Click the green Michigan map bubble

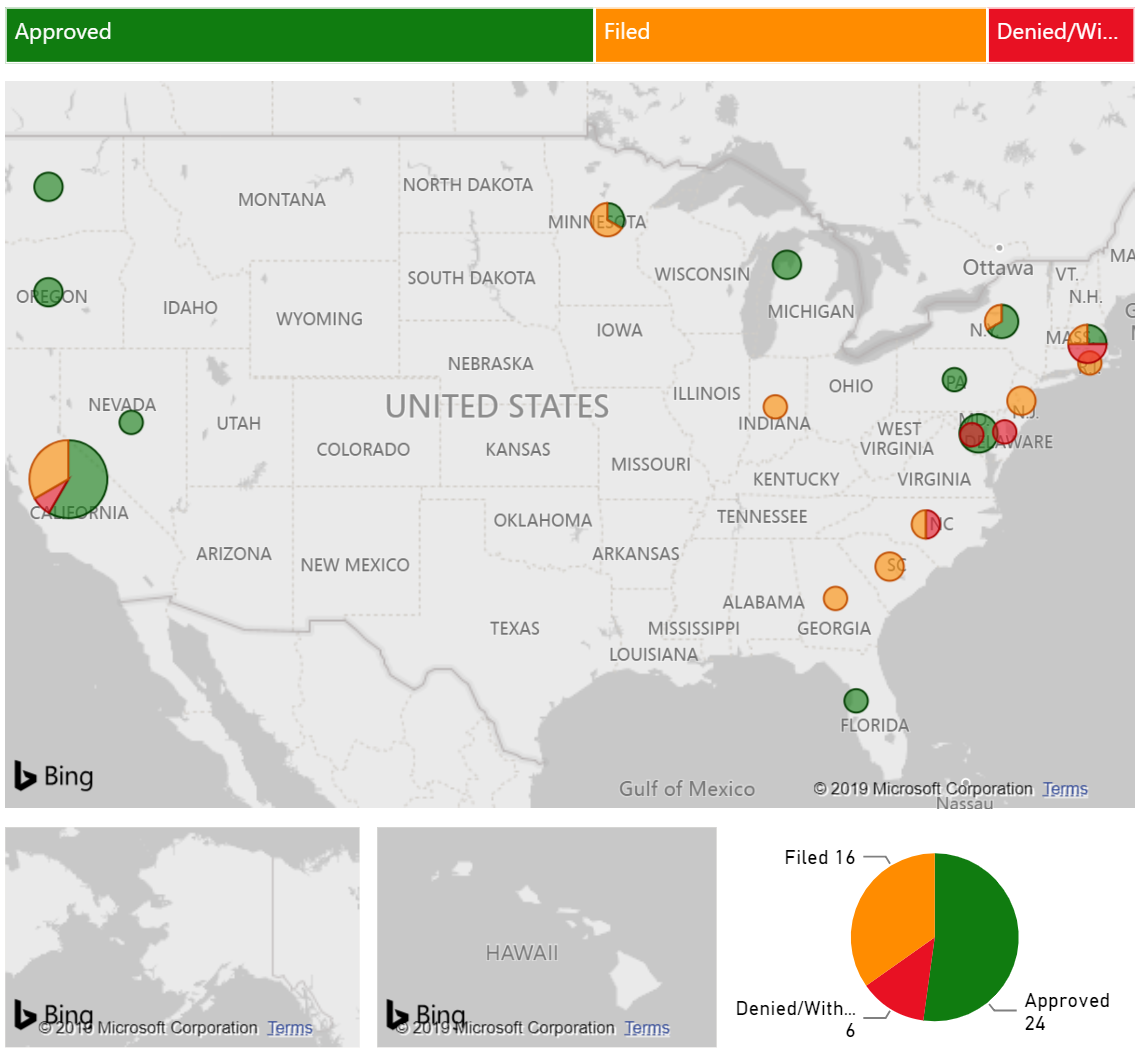787,264
